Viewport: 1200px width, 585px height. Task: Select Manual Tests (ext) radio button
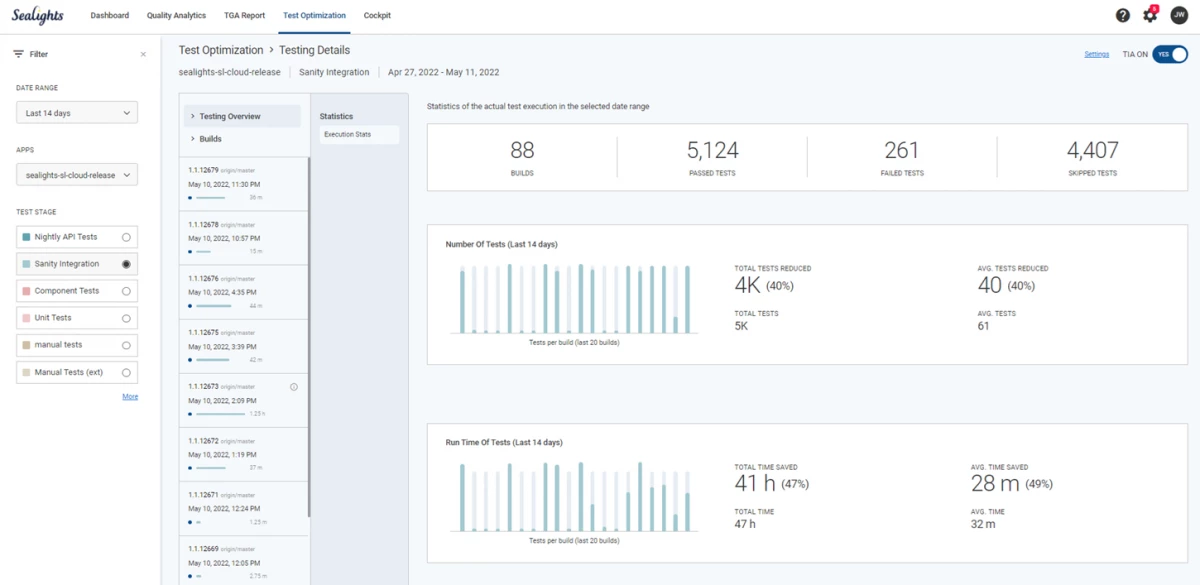pos(126,372)
